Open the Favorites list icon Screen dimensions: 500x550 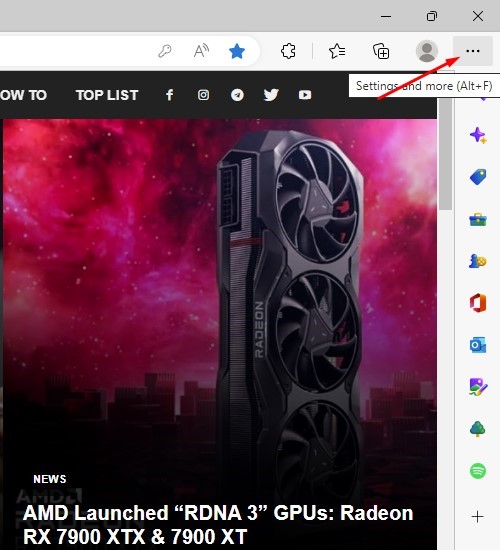pos(337,51)
